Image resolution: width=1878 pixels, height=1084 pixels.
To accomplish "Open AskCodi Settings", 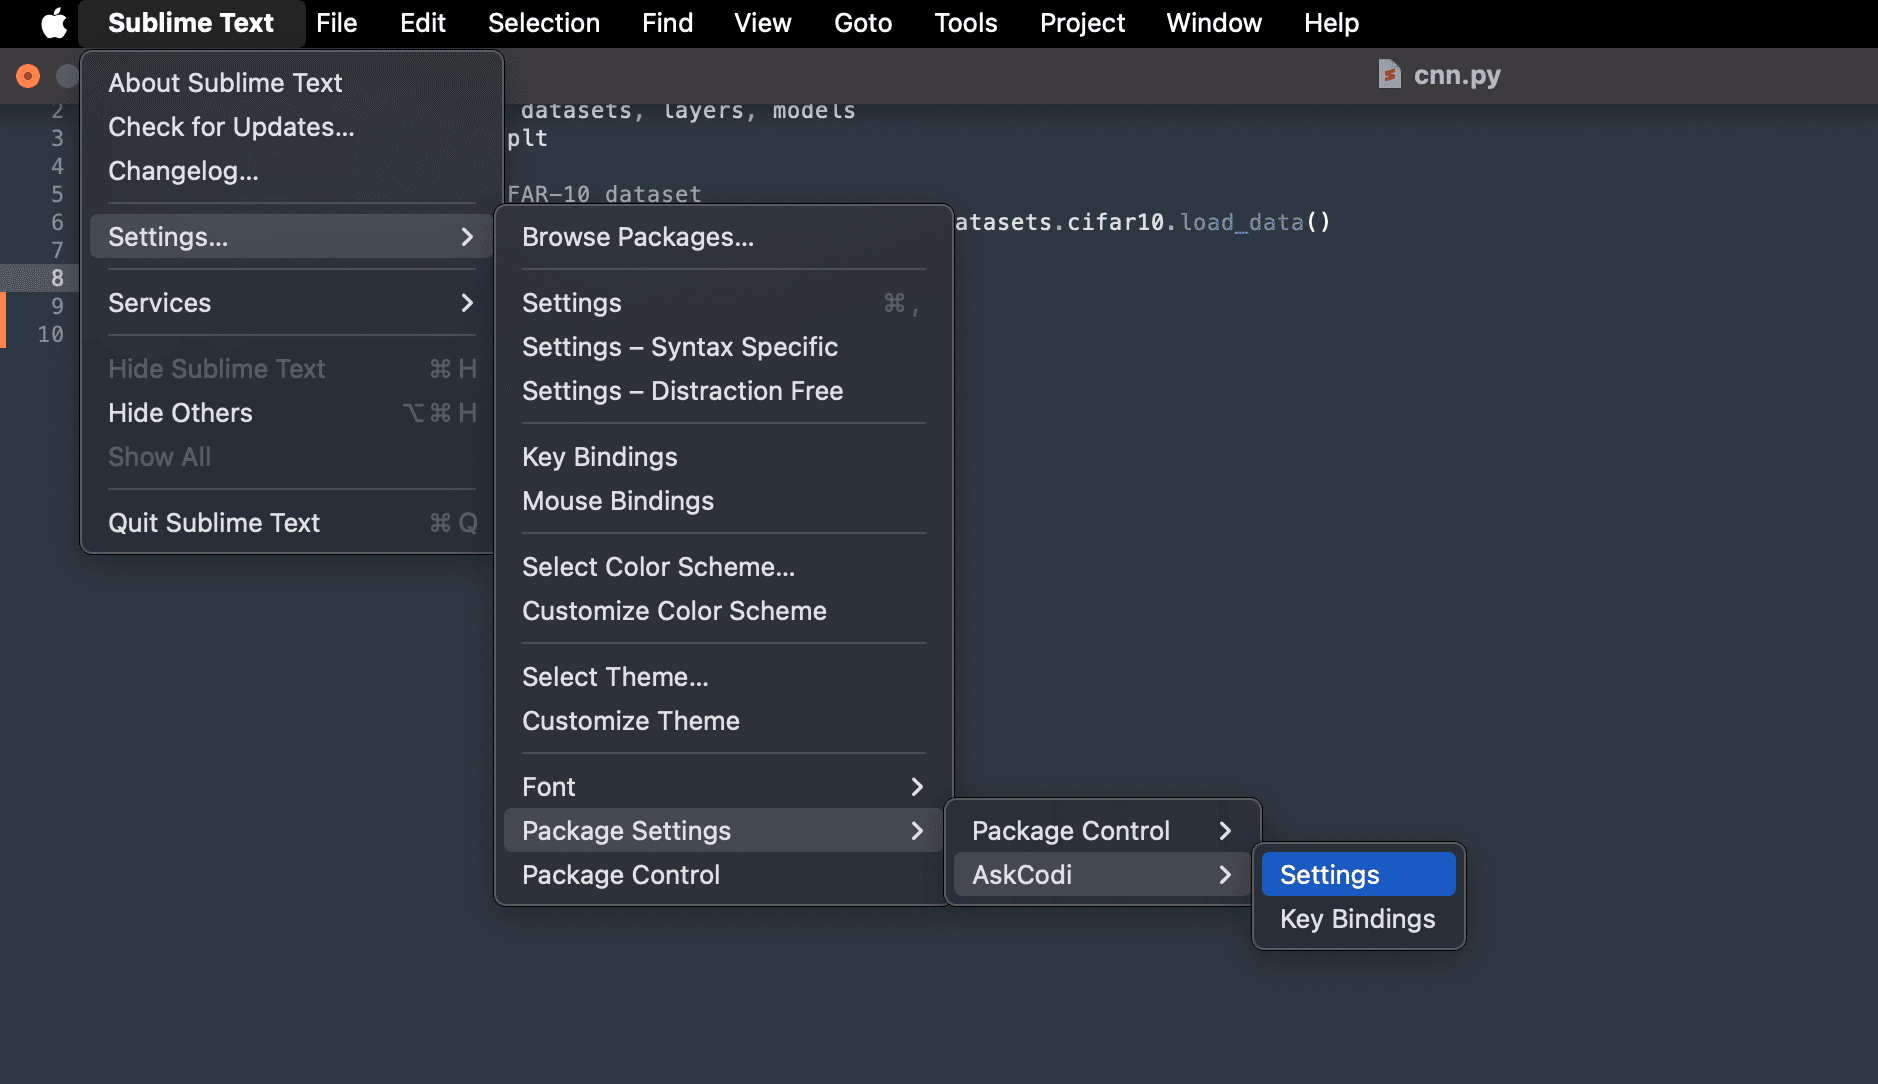I will click(x=1358, y=875).
